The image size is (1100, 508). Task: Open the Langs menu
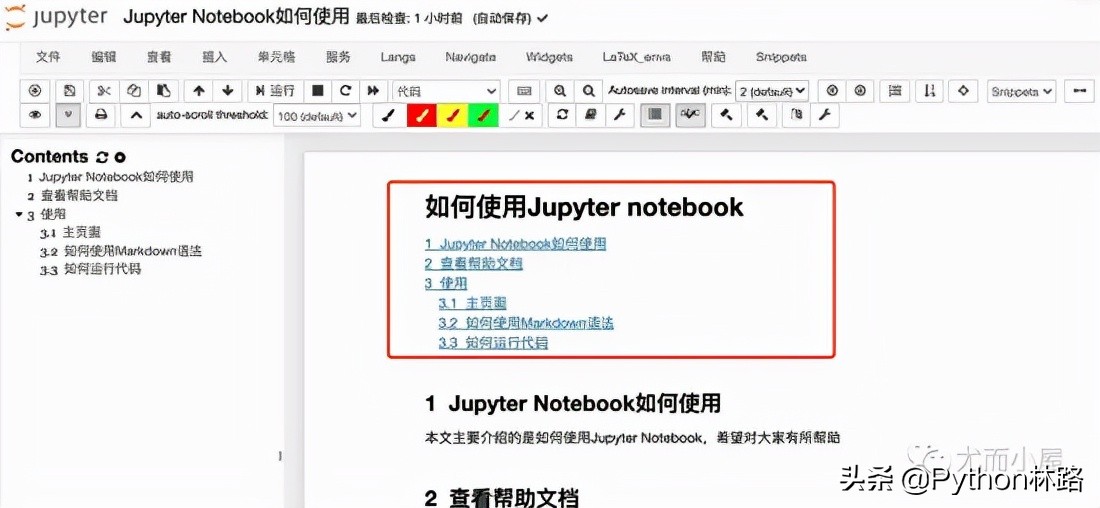[398, 58]
